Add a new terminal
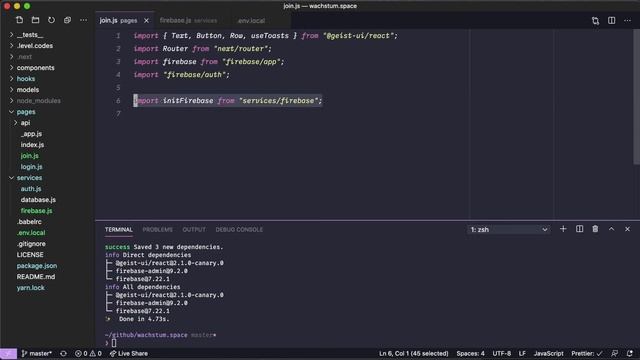 563,229
